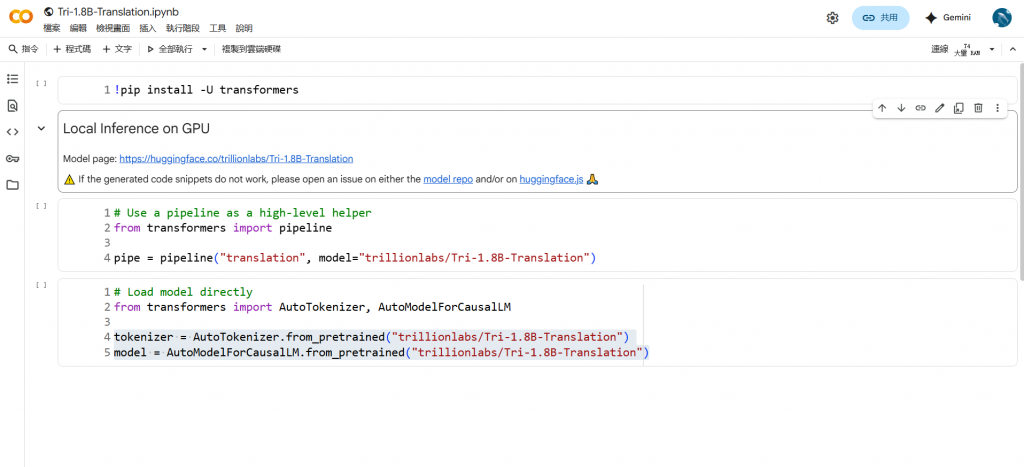Open the secrets key icon in sidebar
The height and width of the screenshot is (467, 1024).
click(12, 158)
